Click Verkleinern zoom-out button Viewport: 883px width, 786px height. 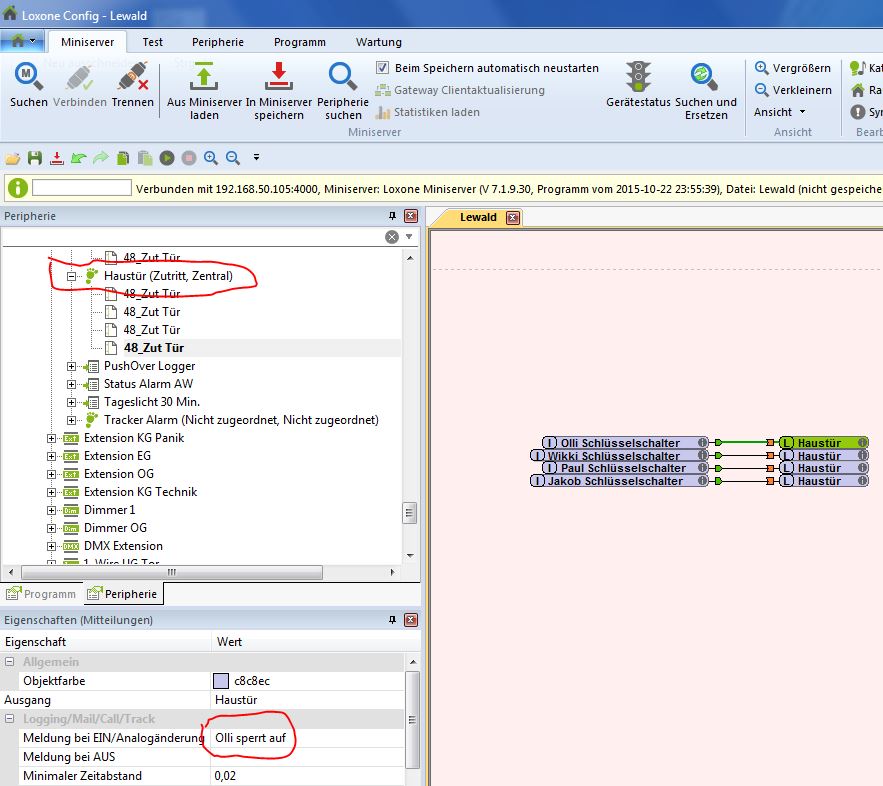coord(792,90)
